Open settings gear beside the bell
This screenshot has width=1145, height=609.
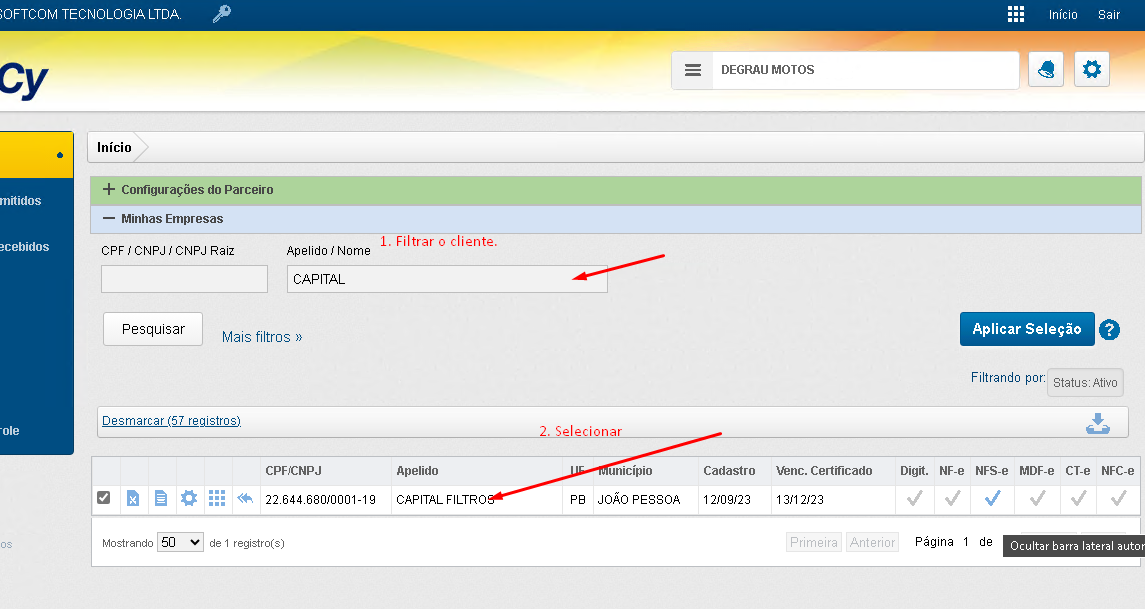tap(1092, 70)
